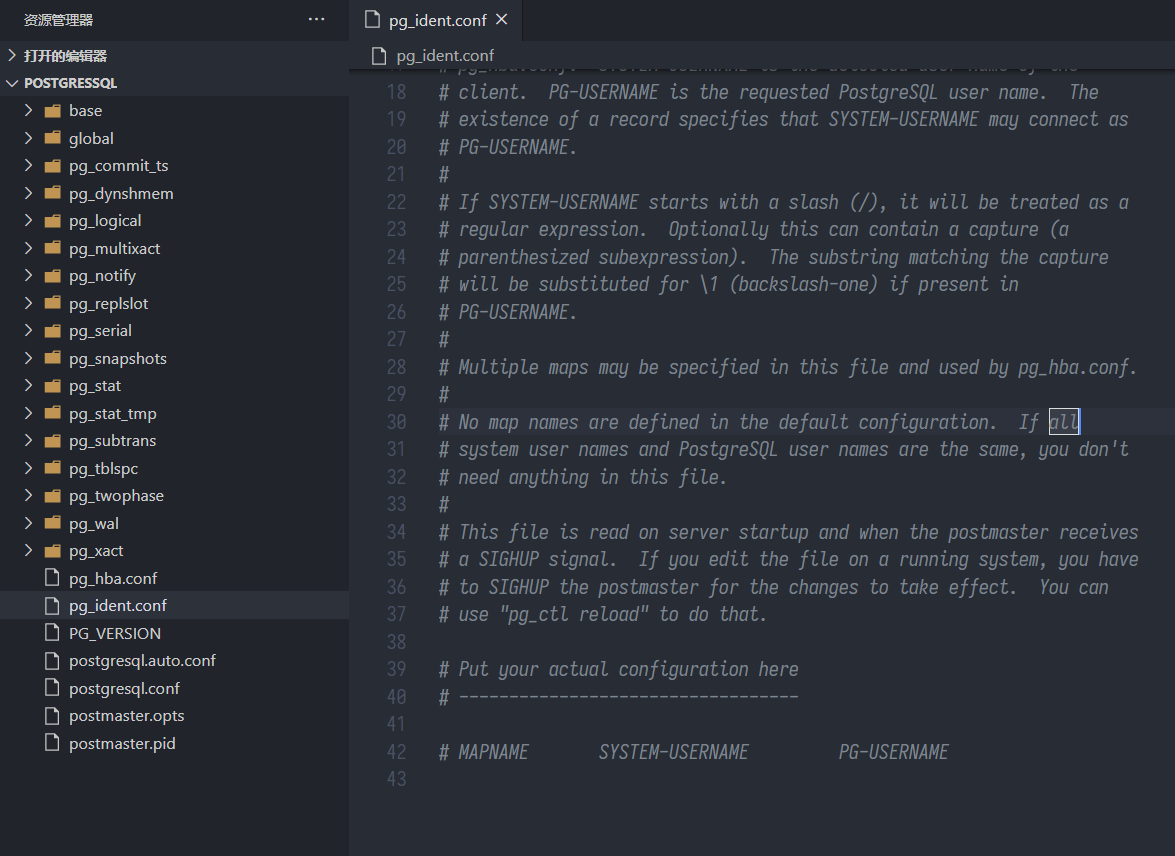This screenshot has height=856, width=1175.
Task: Expand the global folder arrow
Action: (x=29, y=138)
